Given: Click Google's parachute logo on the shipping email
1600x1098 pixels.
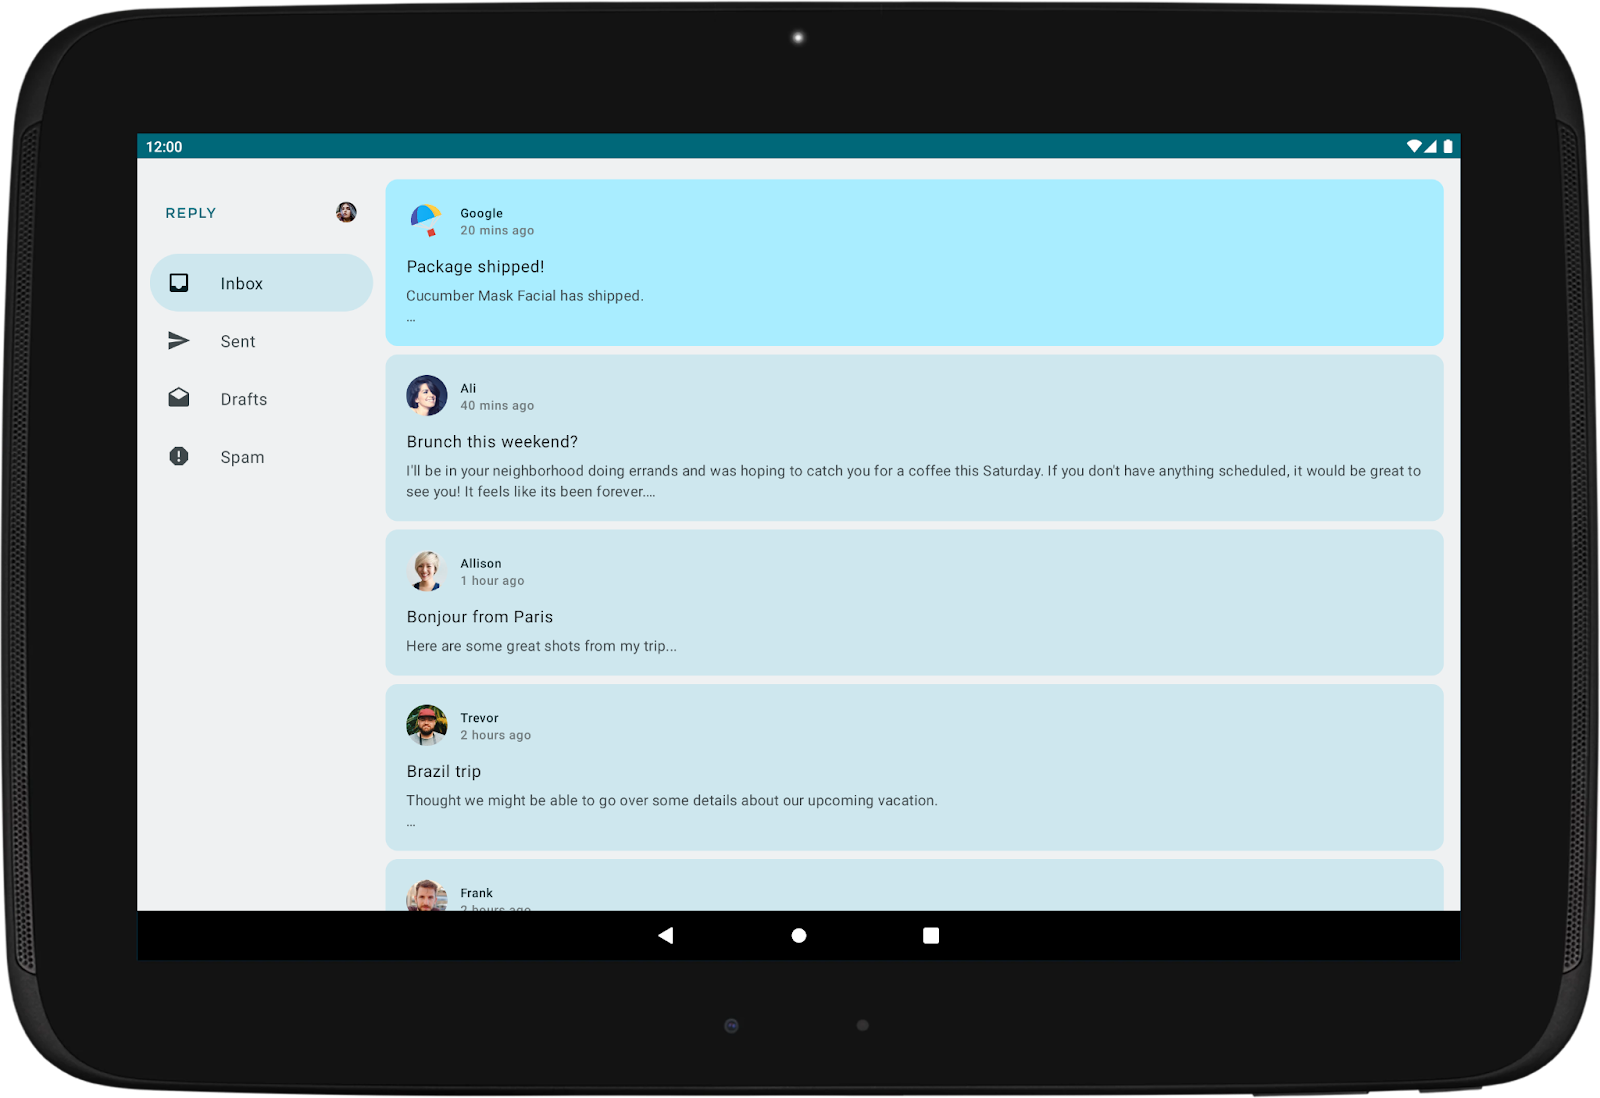Looking at the screenshot, I should pyautogui.click(x=426, y=219).
